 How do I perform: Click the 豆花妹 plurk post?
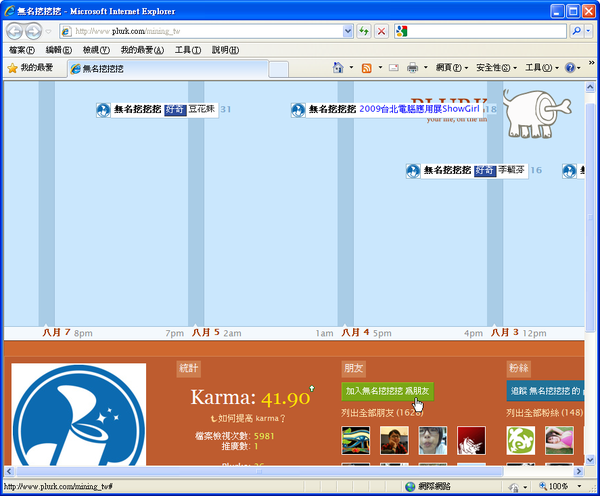coord(165,110)
